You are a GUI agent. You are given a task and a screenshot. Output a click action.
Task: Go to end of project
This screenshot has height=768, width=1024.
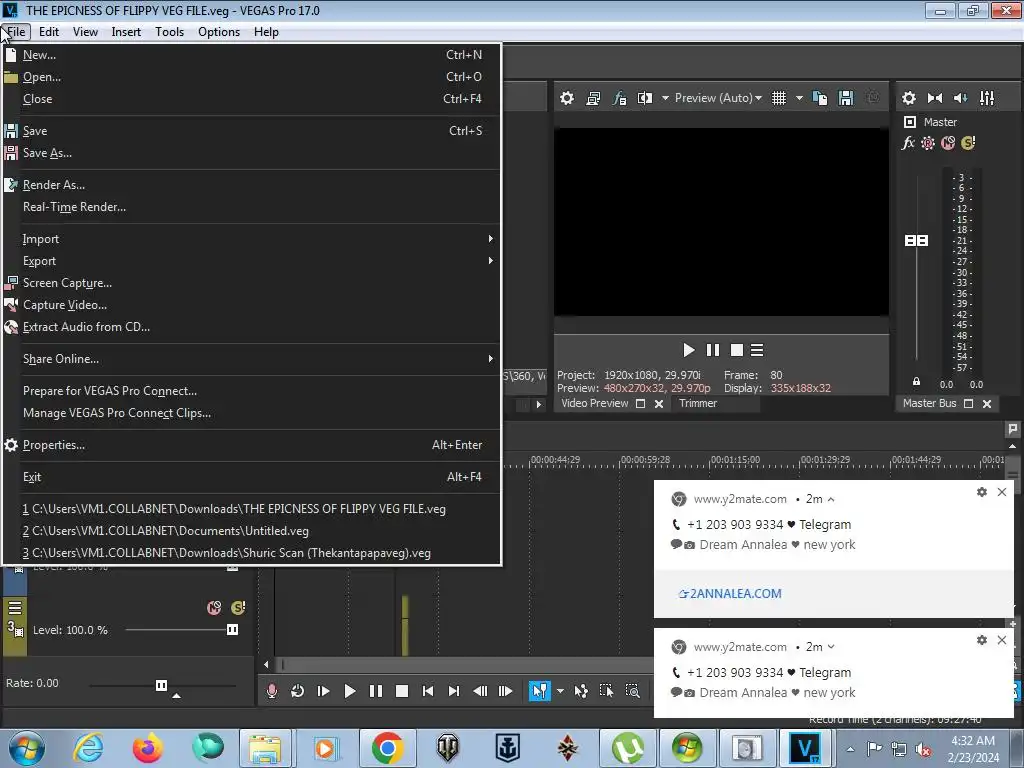[x=454, y=691]
